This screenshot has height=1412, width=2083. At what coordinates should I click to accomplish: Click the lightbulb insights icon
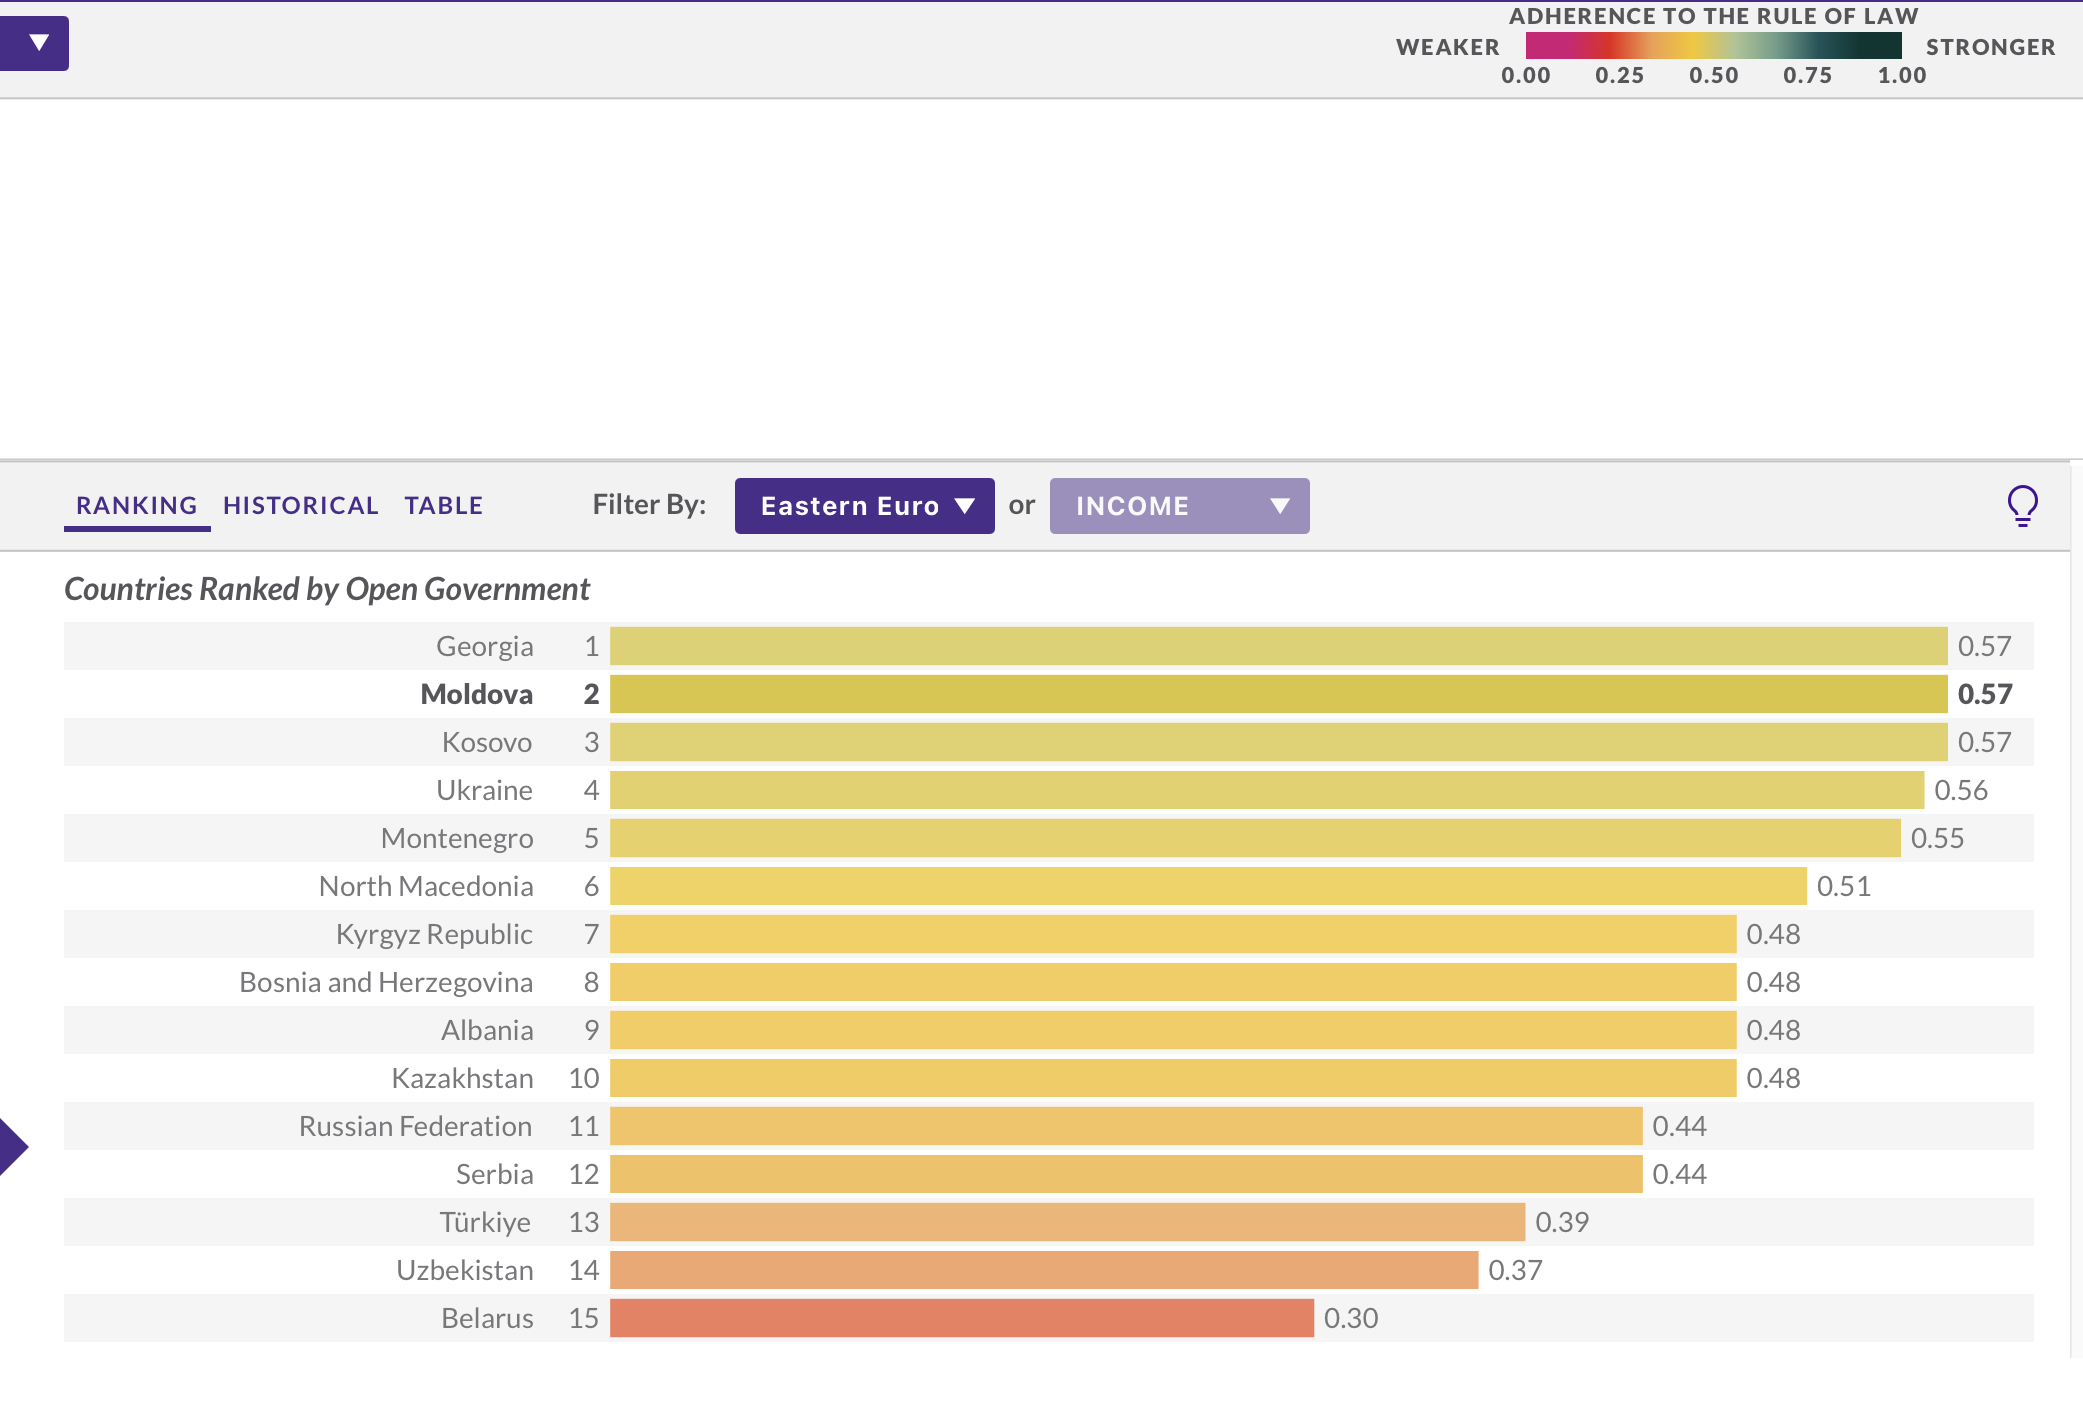pyautogui.click(x=2022, y=505)
